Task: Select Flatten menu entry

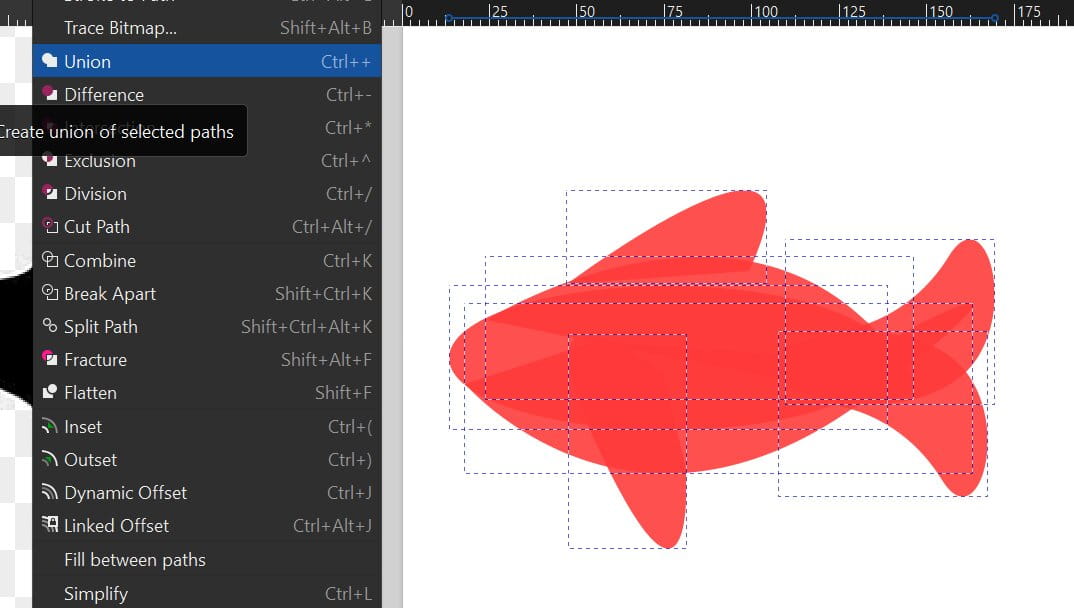Action: click(x=207, y=393)
